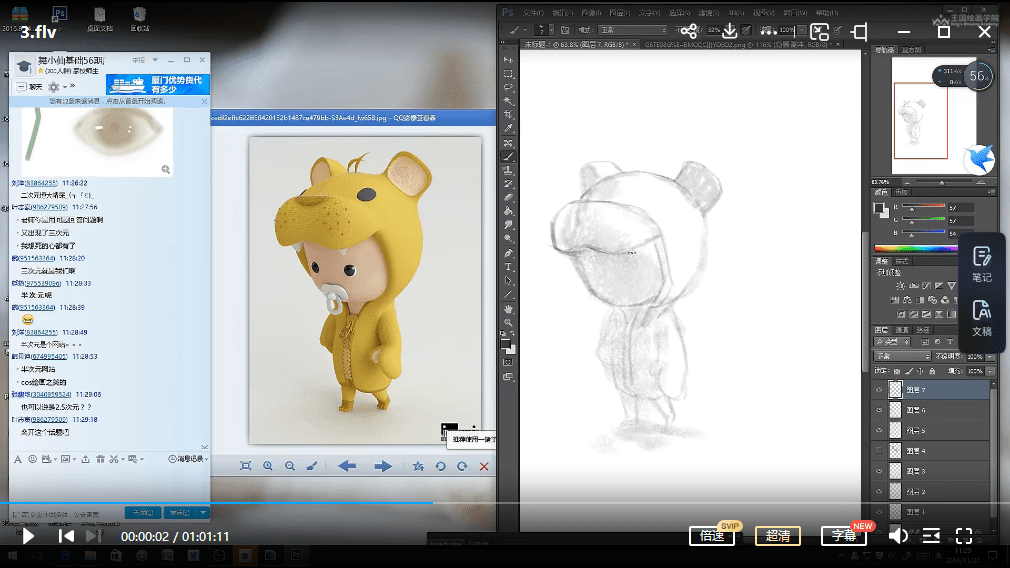This screenshot has width=1010, height=568.
Task: Select the Zoom tool in Photoshop toolbar
Action: tap(508, 322)
